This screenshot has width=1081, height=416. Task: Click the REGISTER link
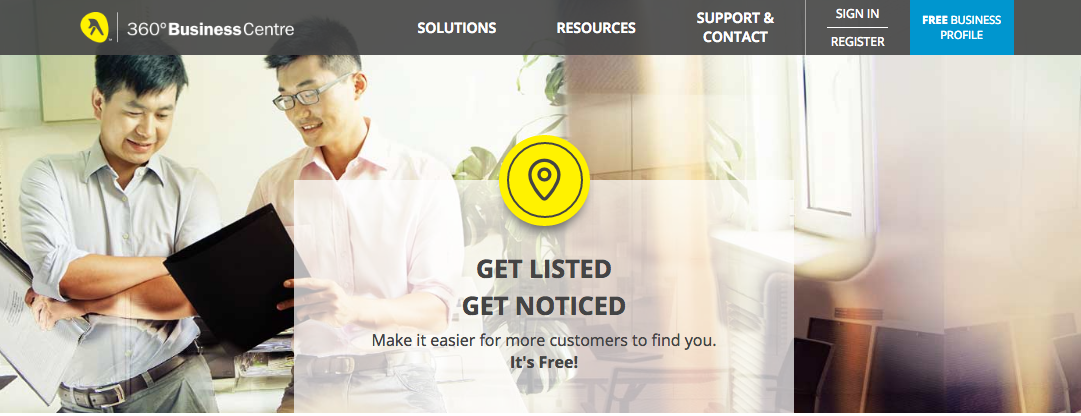tap(857, 42)
